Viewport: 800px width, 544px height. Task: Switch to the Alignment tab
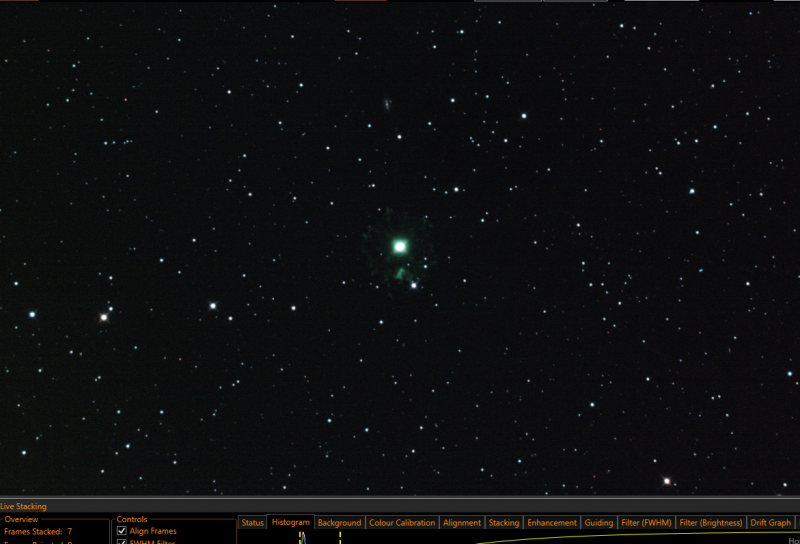462,523
